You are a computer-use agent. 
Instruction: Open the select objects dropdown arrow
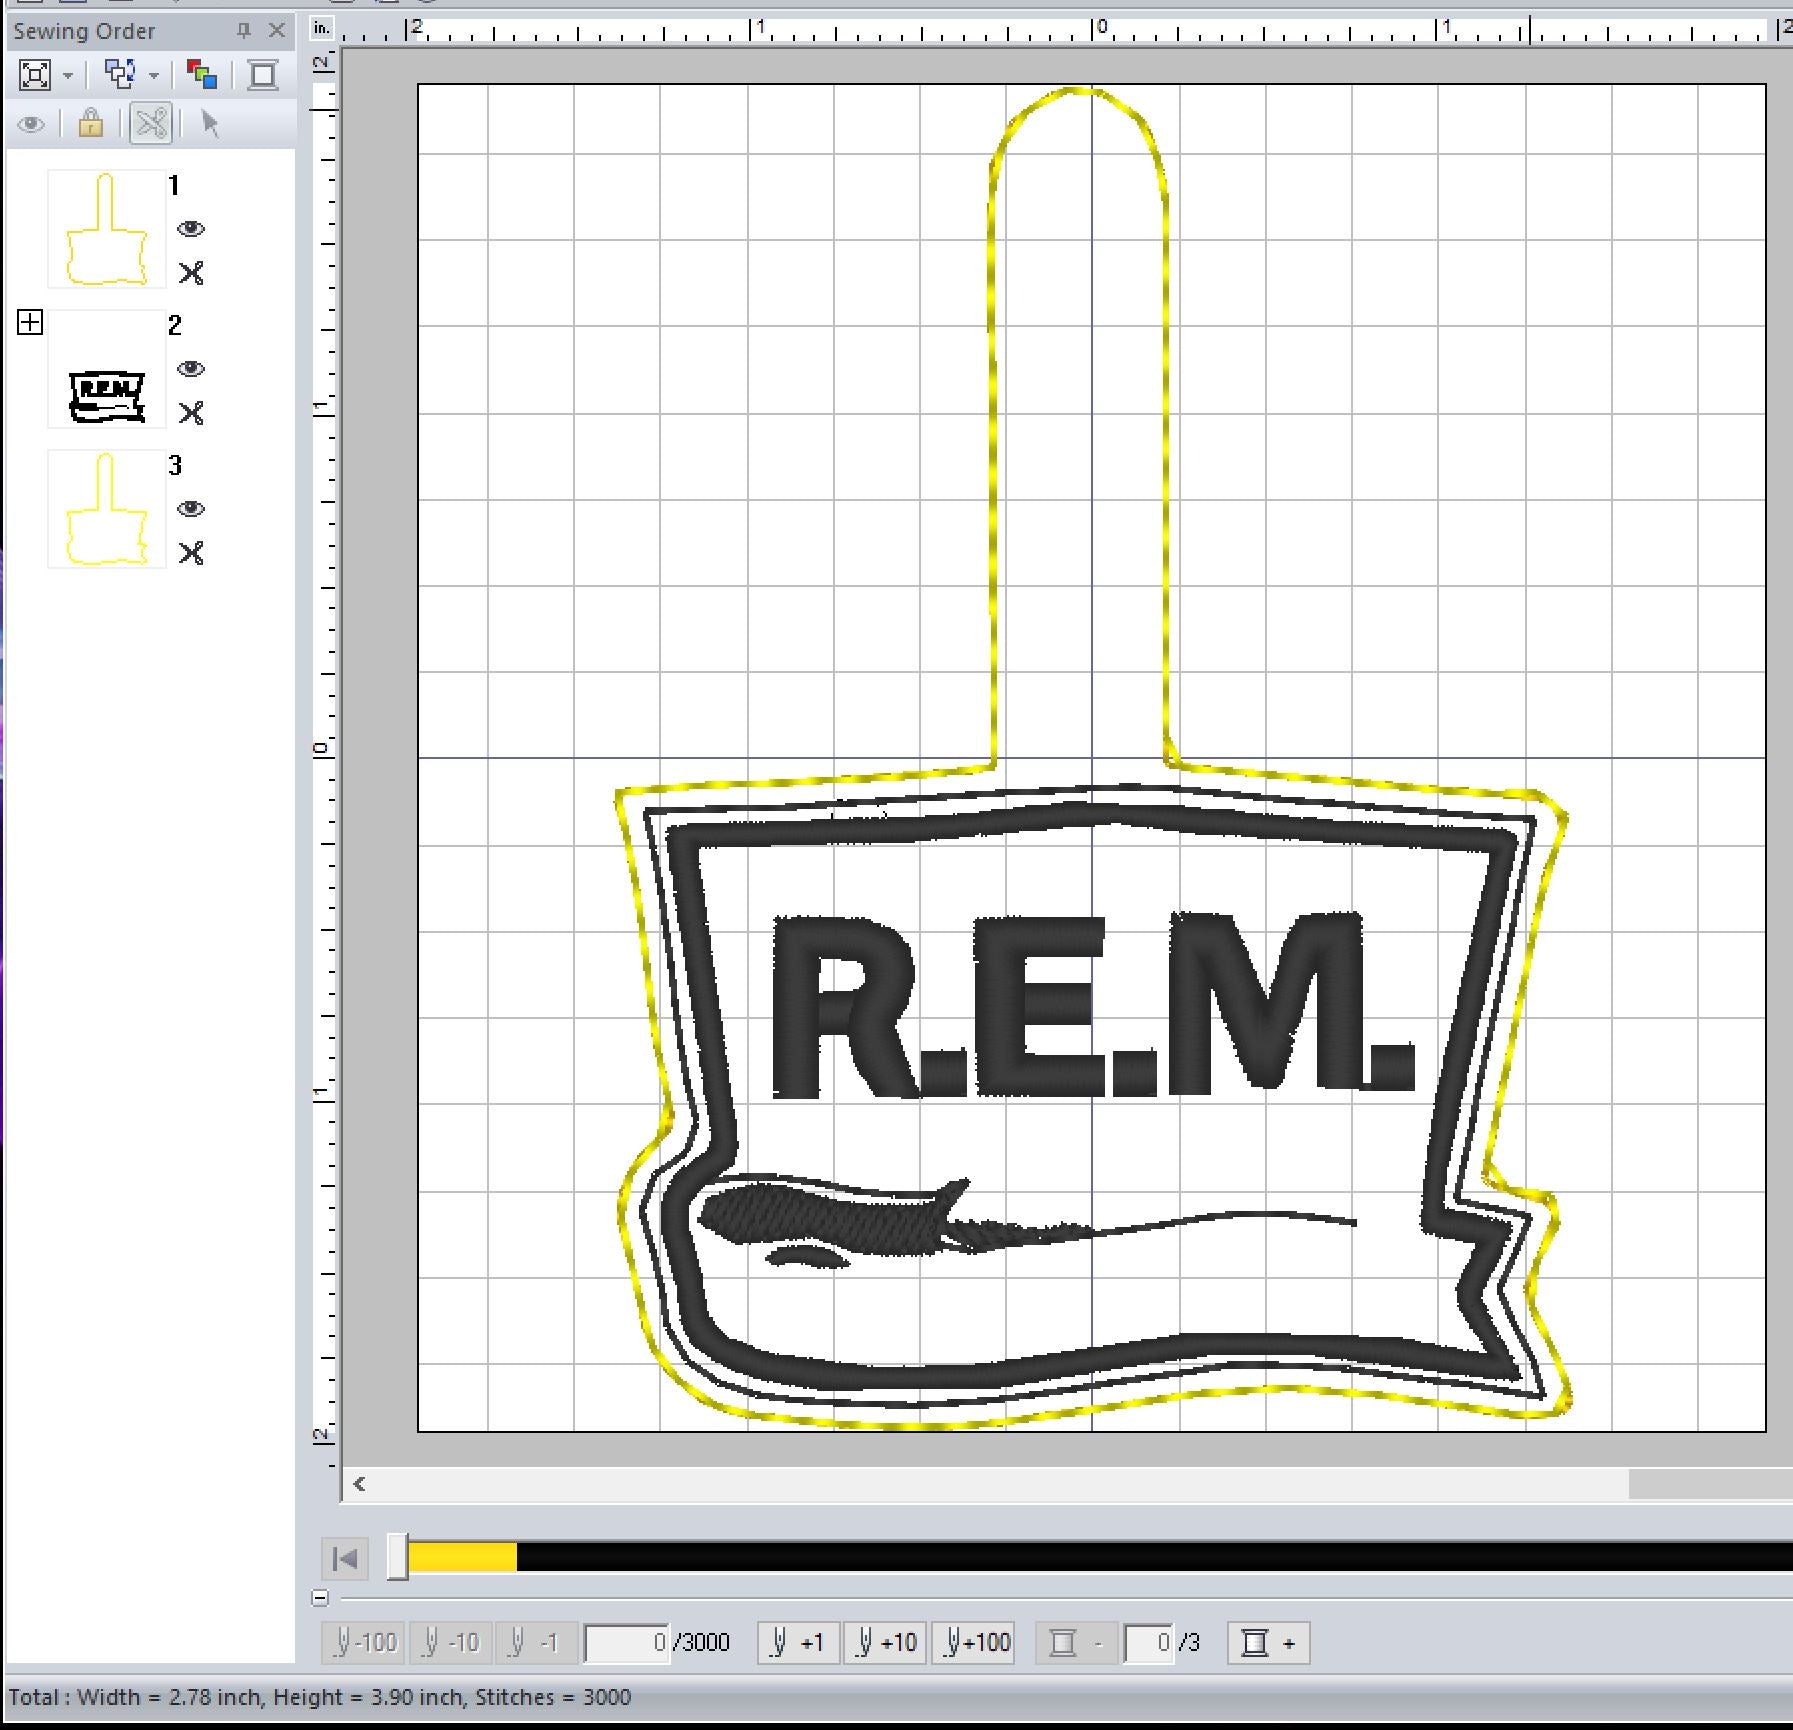coord(154,76)
